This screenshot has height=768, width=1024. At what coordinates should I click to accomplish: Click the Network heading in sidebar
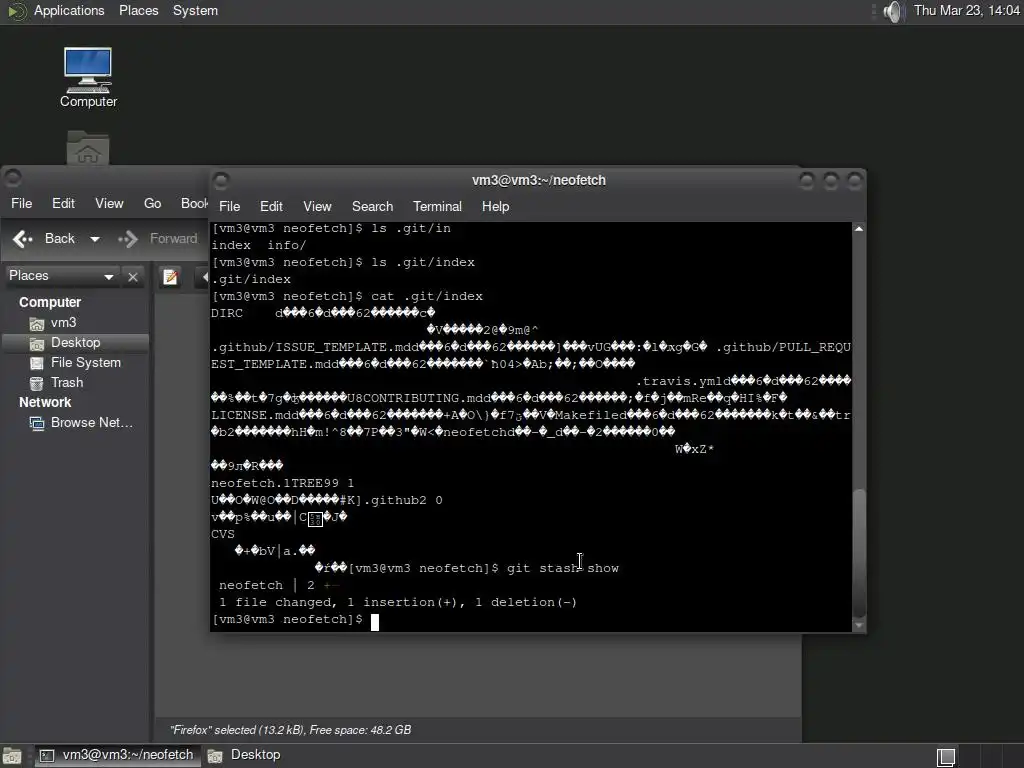[45, 403]
